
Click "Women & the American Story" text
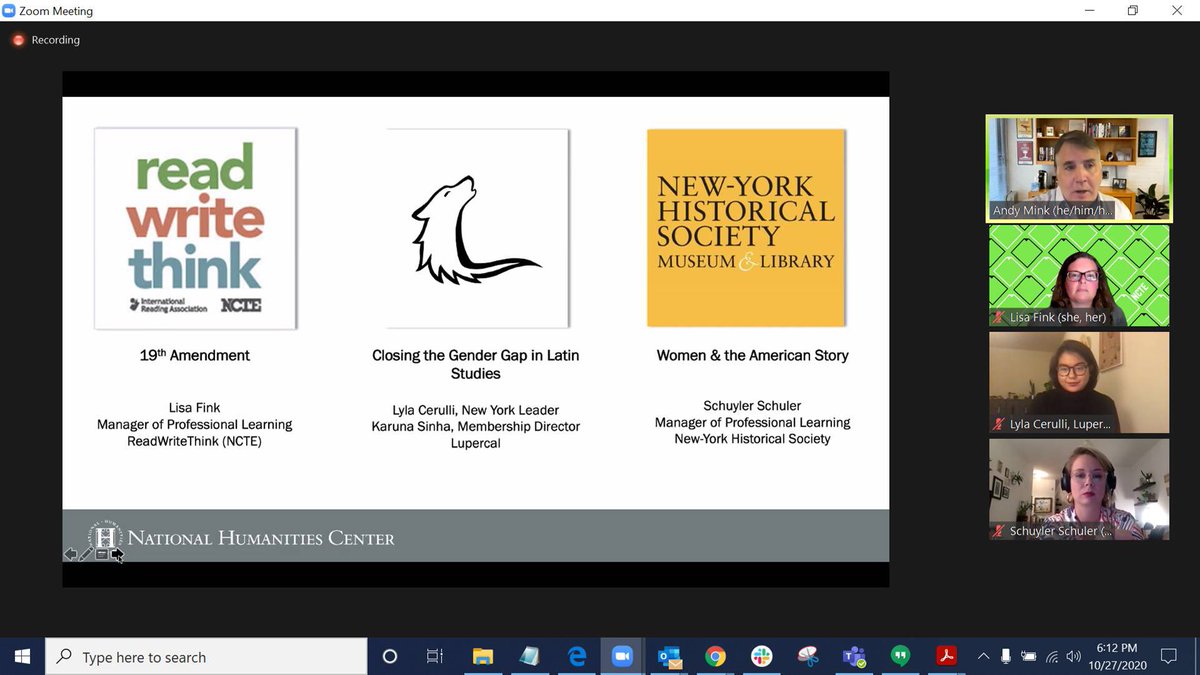click(x=752, y=355)
